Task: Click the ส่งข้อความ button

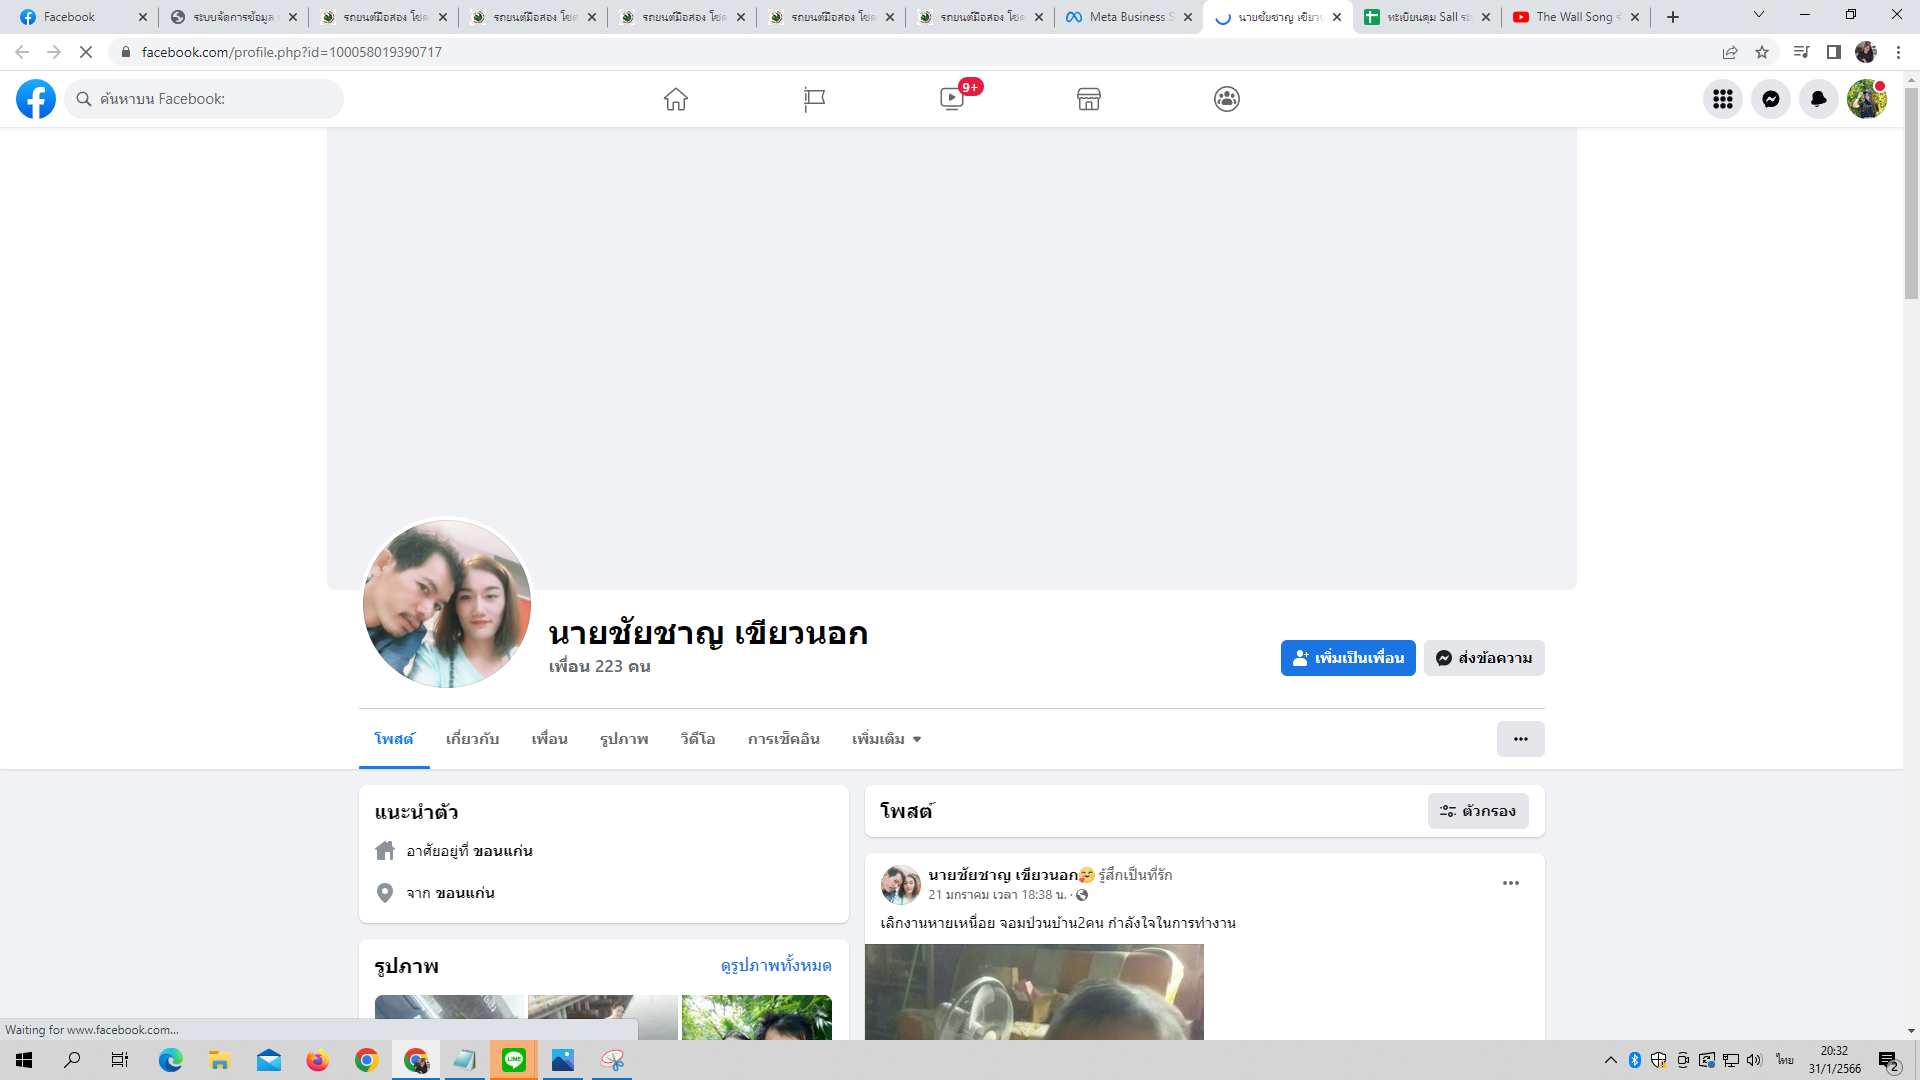Action: [x=1484, y=658]
